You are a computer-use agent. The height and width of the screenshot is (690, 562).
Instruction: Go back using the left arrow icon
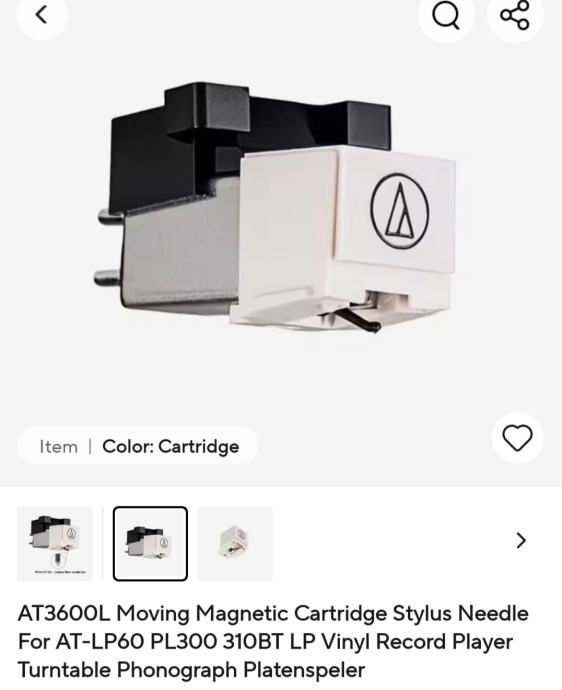tap(42, 15)
